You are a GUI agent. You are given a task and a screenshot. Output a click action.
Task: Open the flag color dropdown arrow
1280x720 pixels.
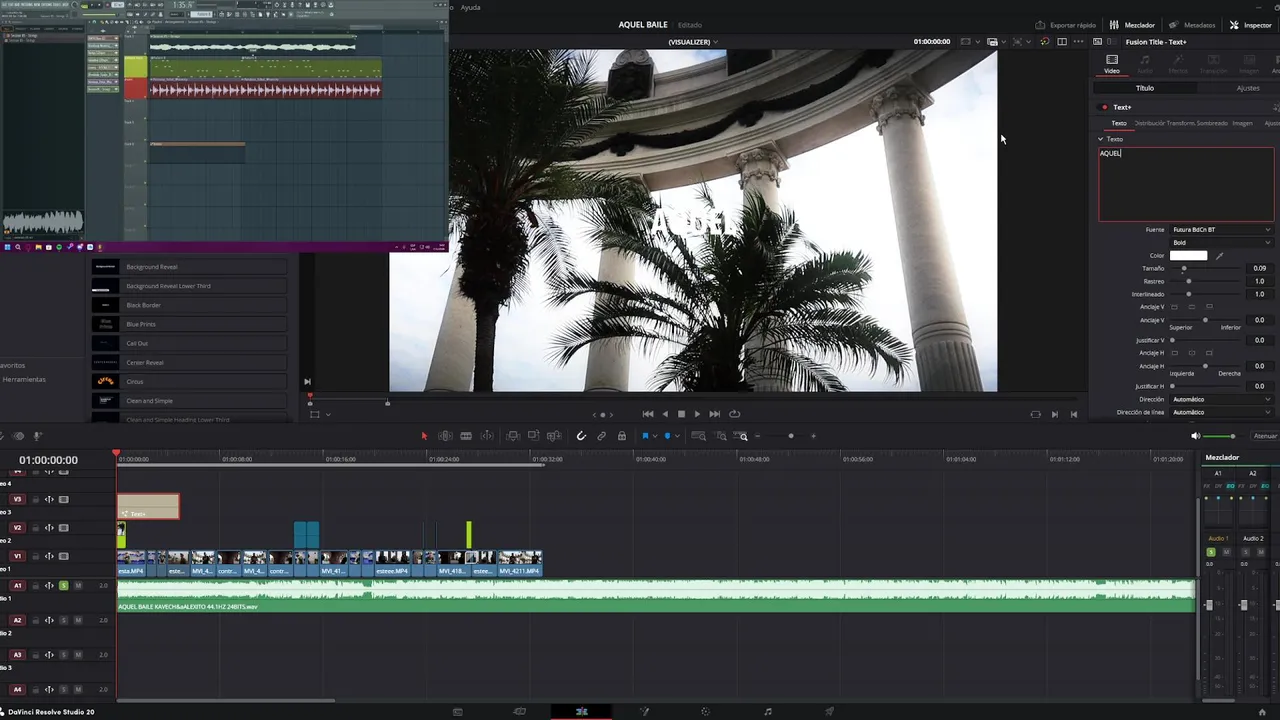(x=655, y=436)
